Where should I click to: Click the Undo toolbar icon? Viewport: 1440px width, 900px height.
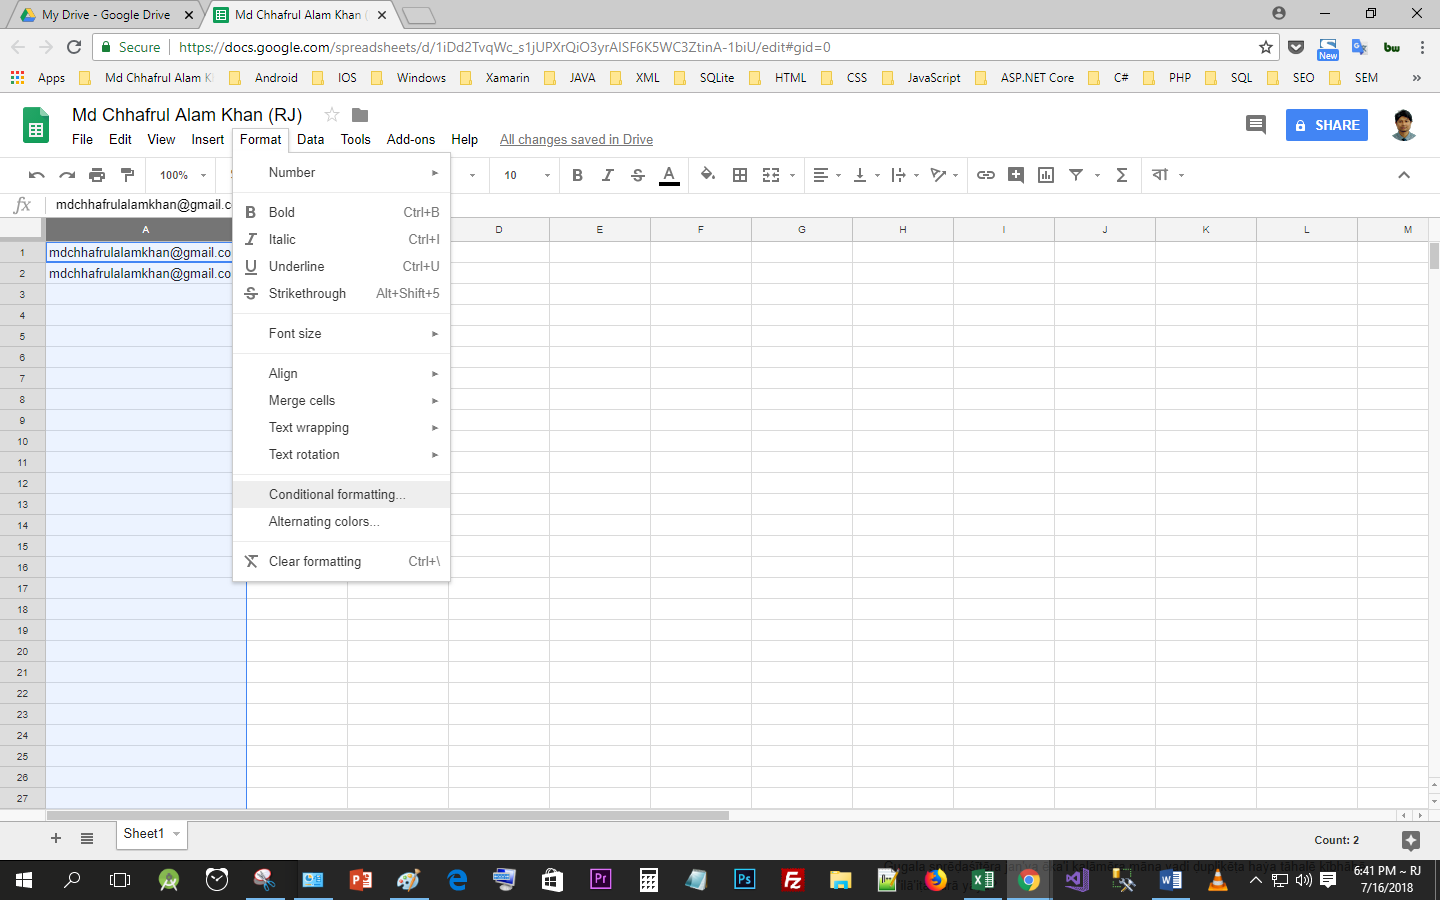pos(37,175)
